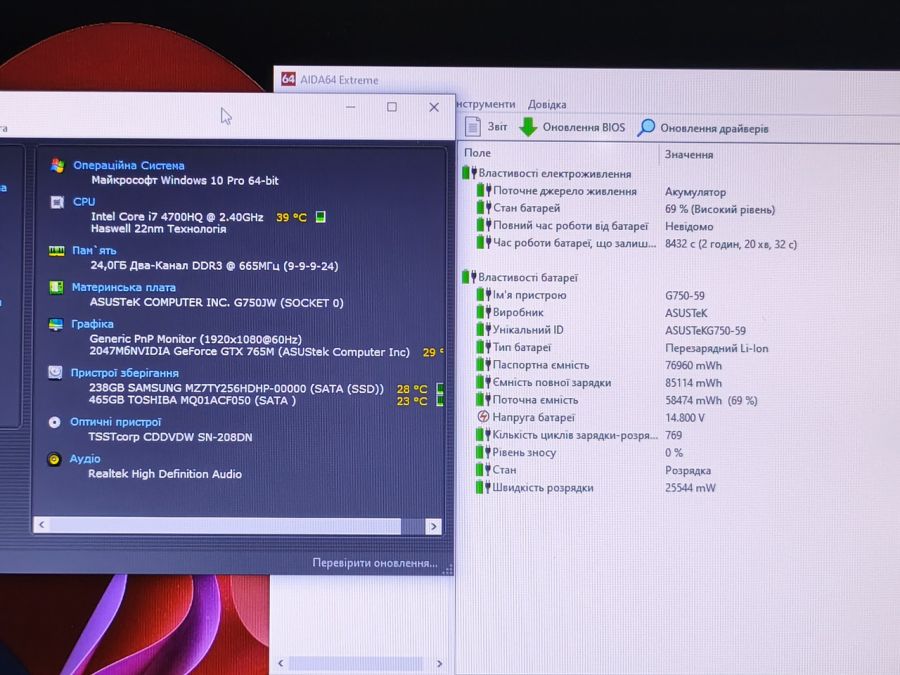The height and width of the screenshot is (675, 900).
Task: Click the voltage icon beside Напруга батареї
Action: [483, 417]
